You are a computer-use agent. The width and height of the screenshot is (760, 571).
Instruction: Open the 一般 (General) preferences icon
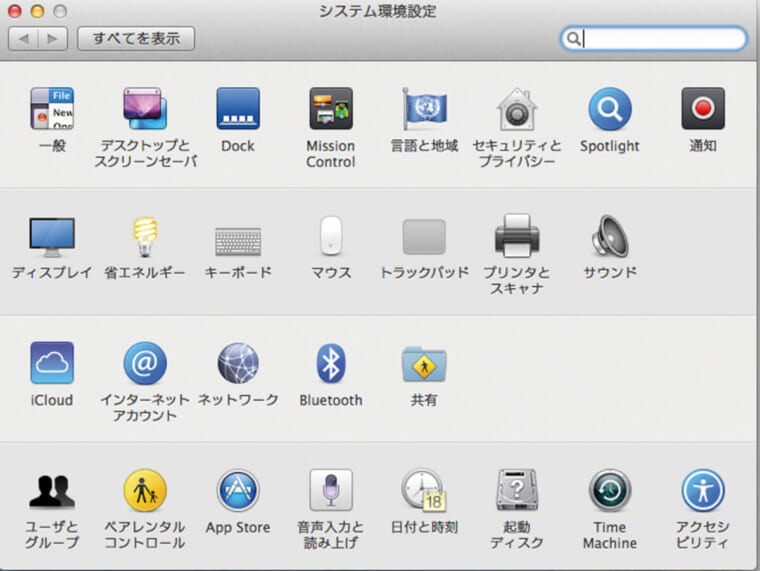click(52, 109)
